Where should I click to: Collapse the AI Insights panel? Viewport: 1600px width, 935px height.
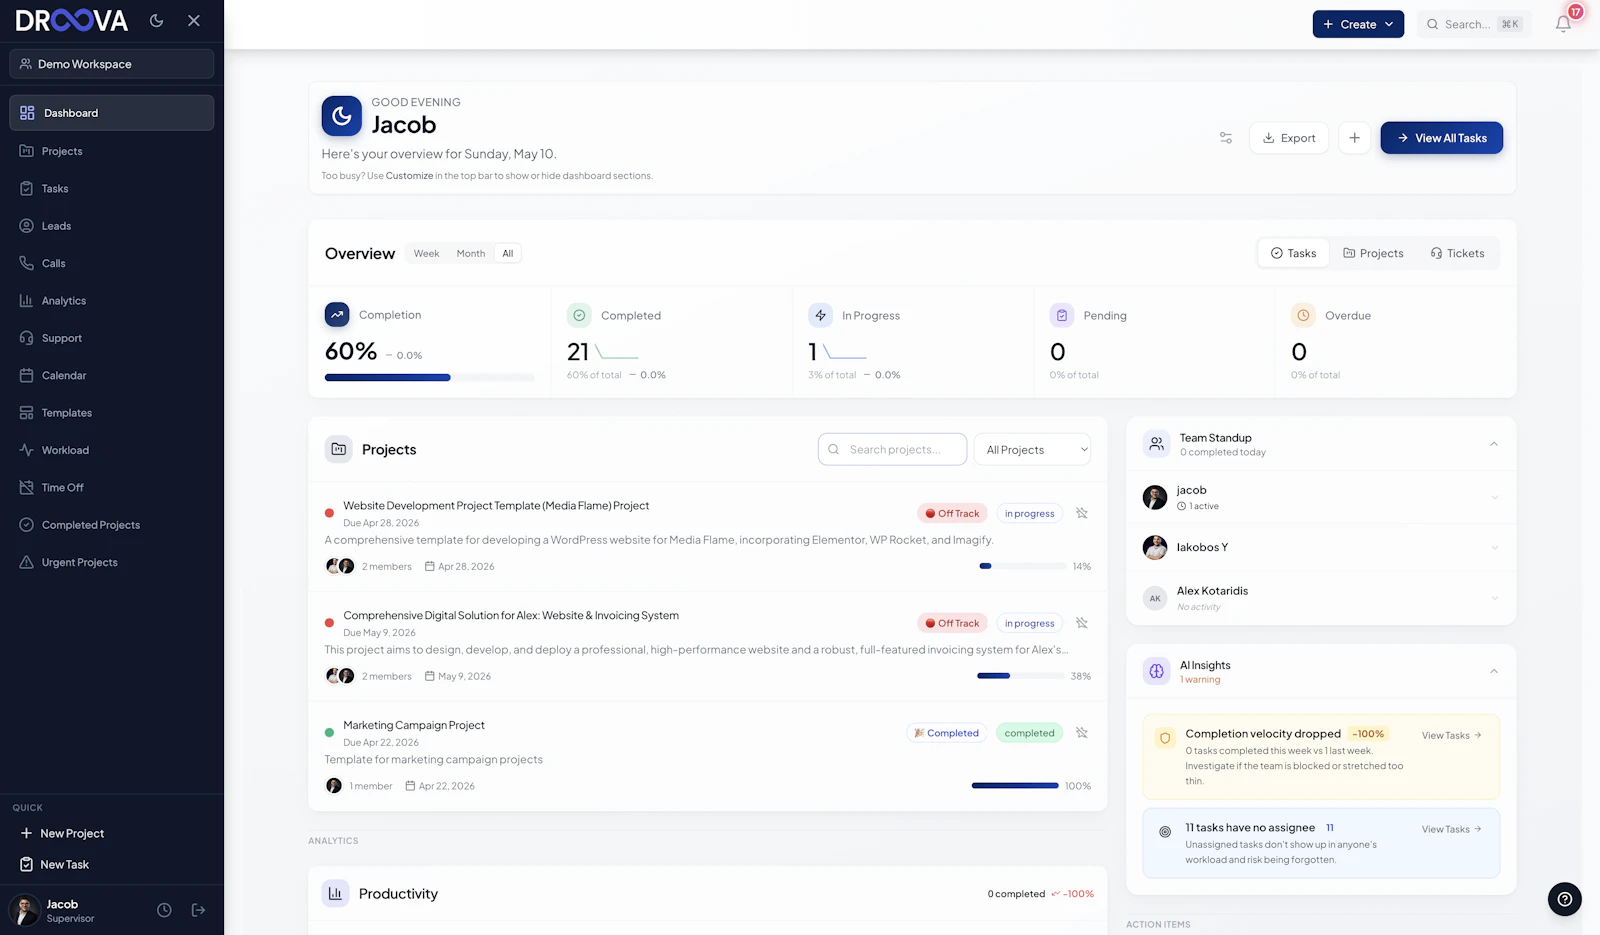[1494, 671]
